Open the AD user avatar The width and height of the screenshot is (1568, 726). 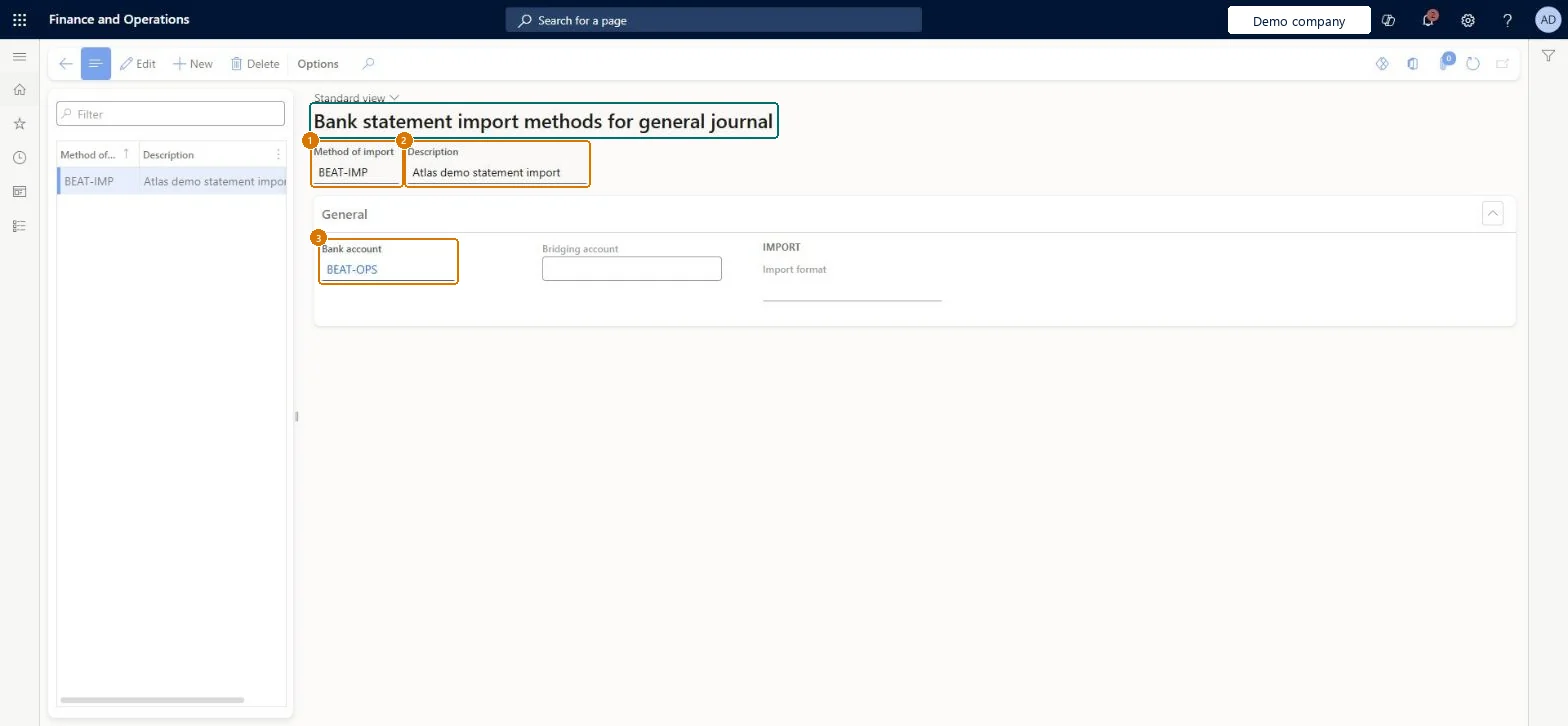pyautogui.click(x=1547, y=20)
